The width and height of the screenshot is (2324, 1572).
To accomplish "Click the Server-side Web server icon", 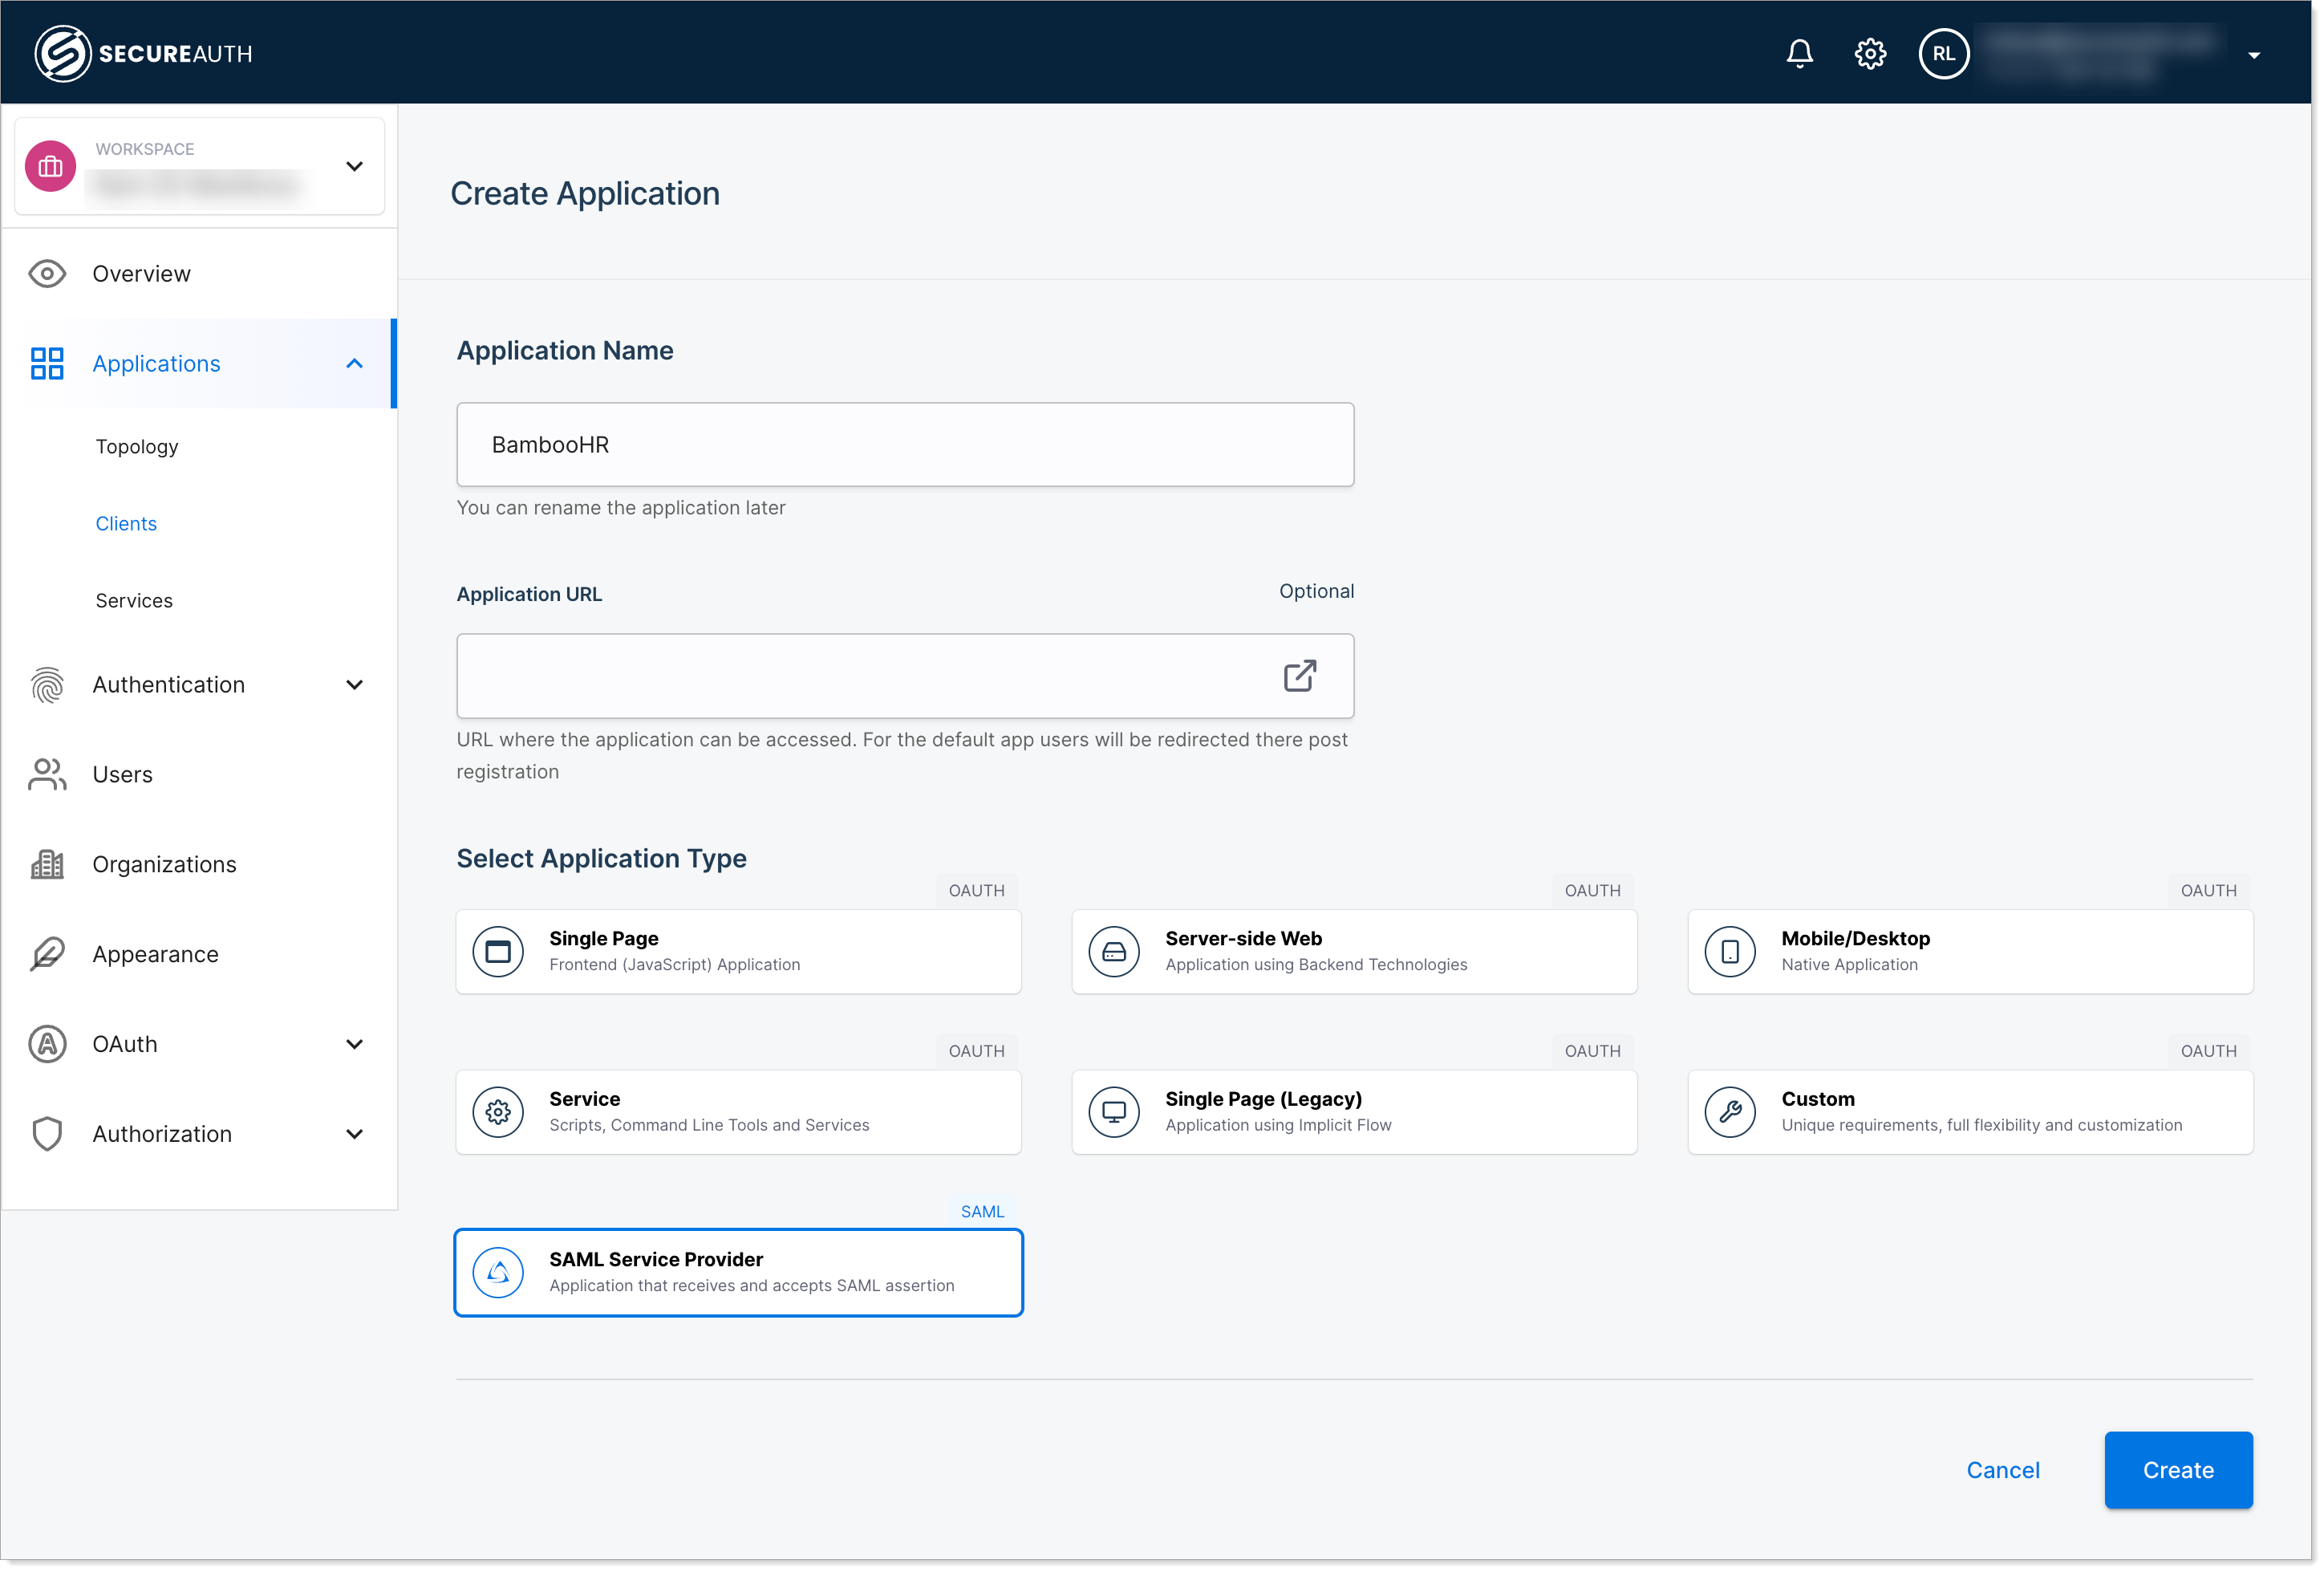I will point(1114,951).
